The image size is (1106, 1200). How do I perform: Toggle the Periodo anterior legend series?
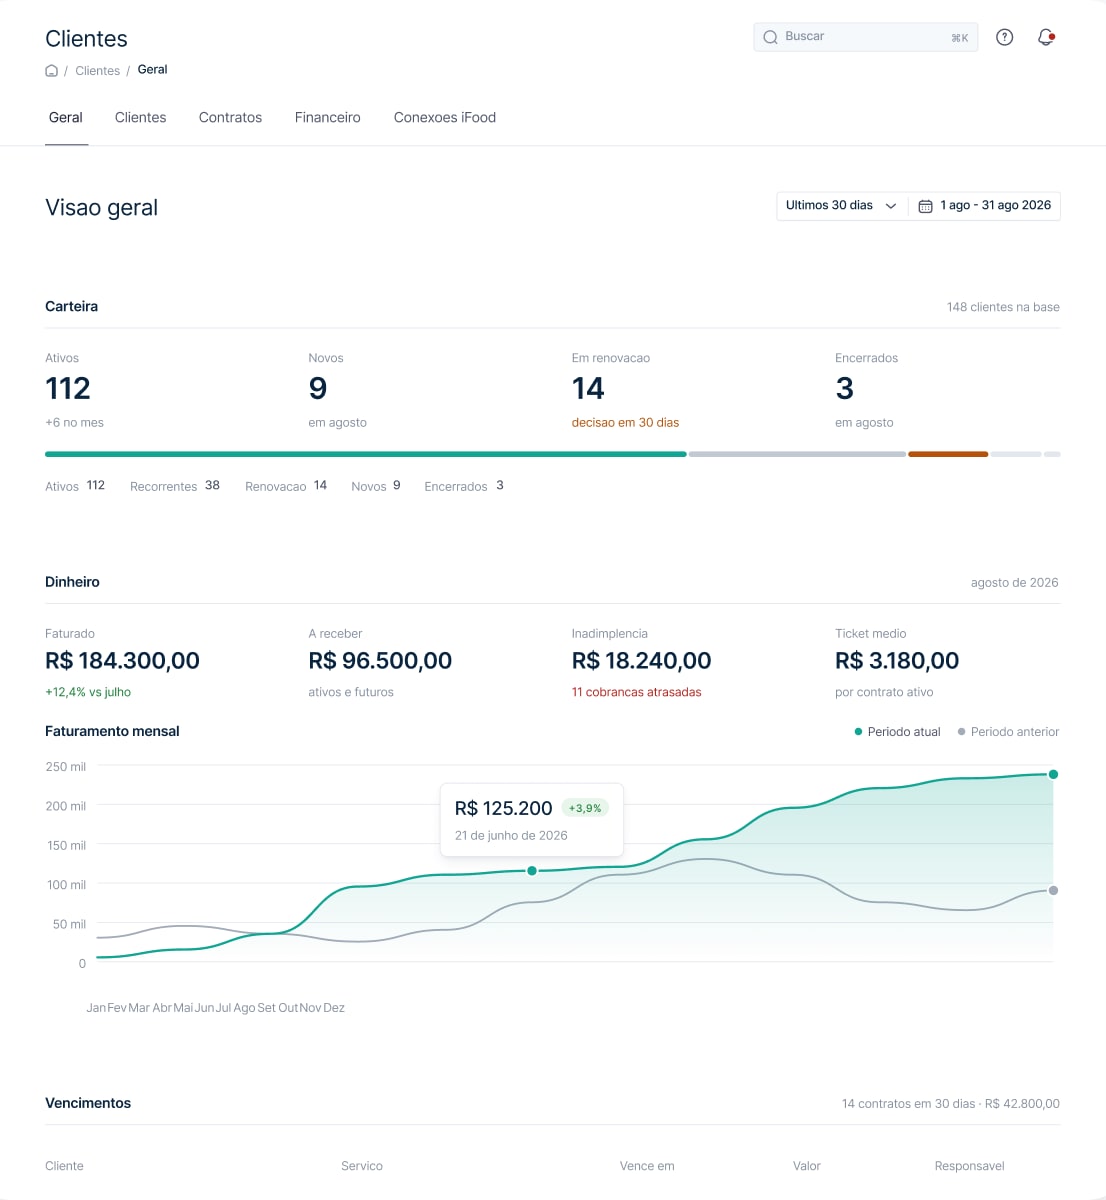(x=1008, y=732)
